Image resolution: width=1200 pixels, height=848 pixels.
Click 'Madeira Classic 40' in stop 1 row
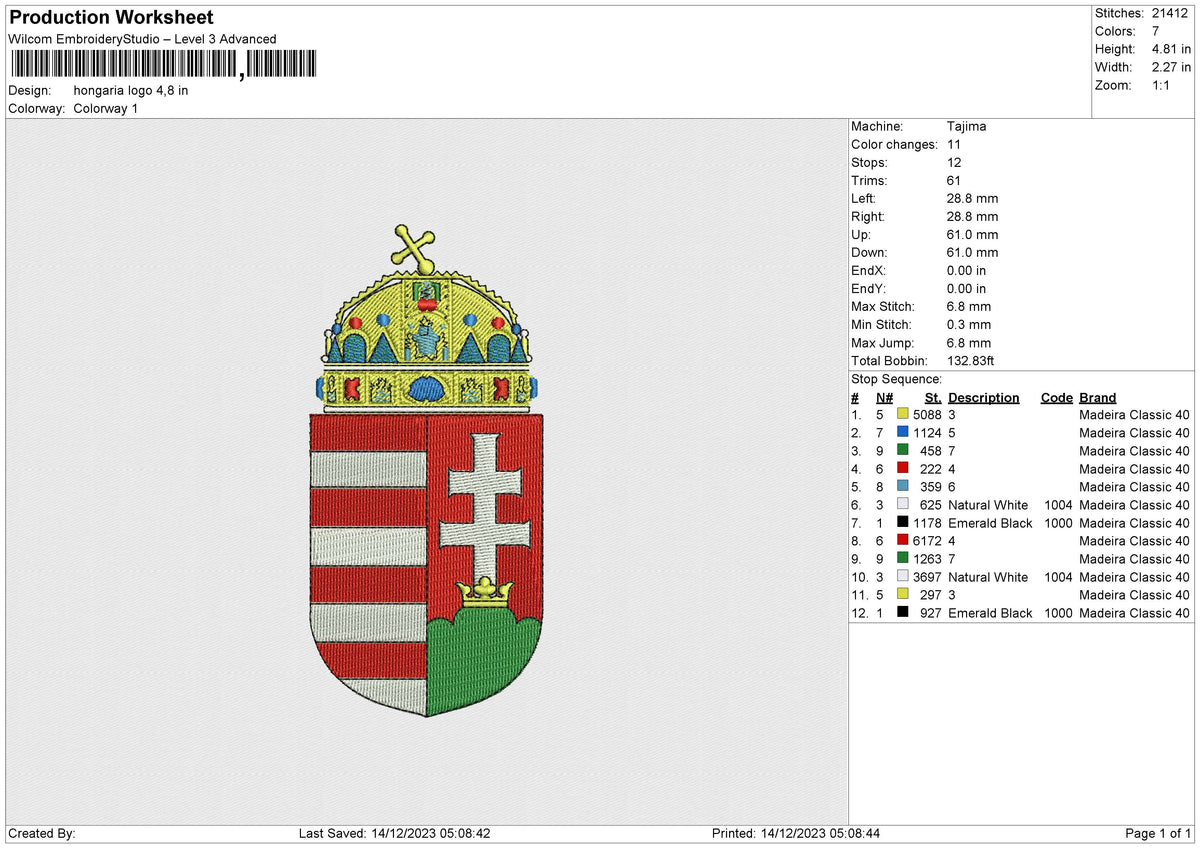[1134, 414]
